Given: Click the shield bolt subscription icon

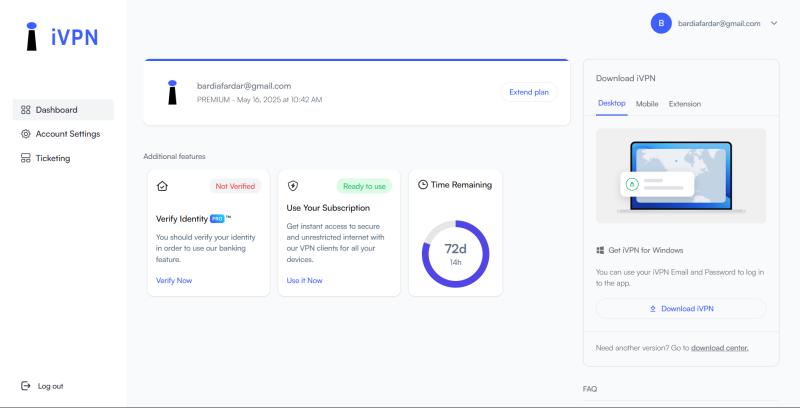Looking at the screenshot, I should pyautogui.click(x=293, y=186).
